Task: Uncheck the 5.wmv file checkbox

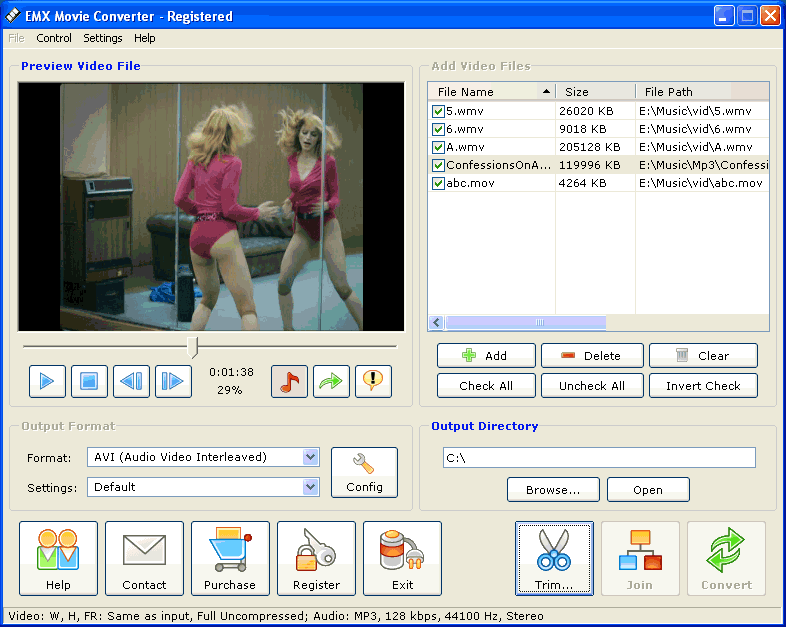Action: click(x=438, y=111)
